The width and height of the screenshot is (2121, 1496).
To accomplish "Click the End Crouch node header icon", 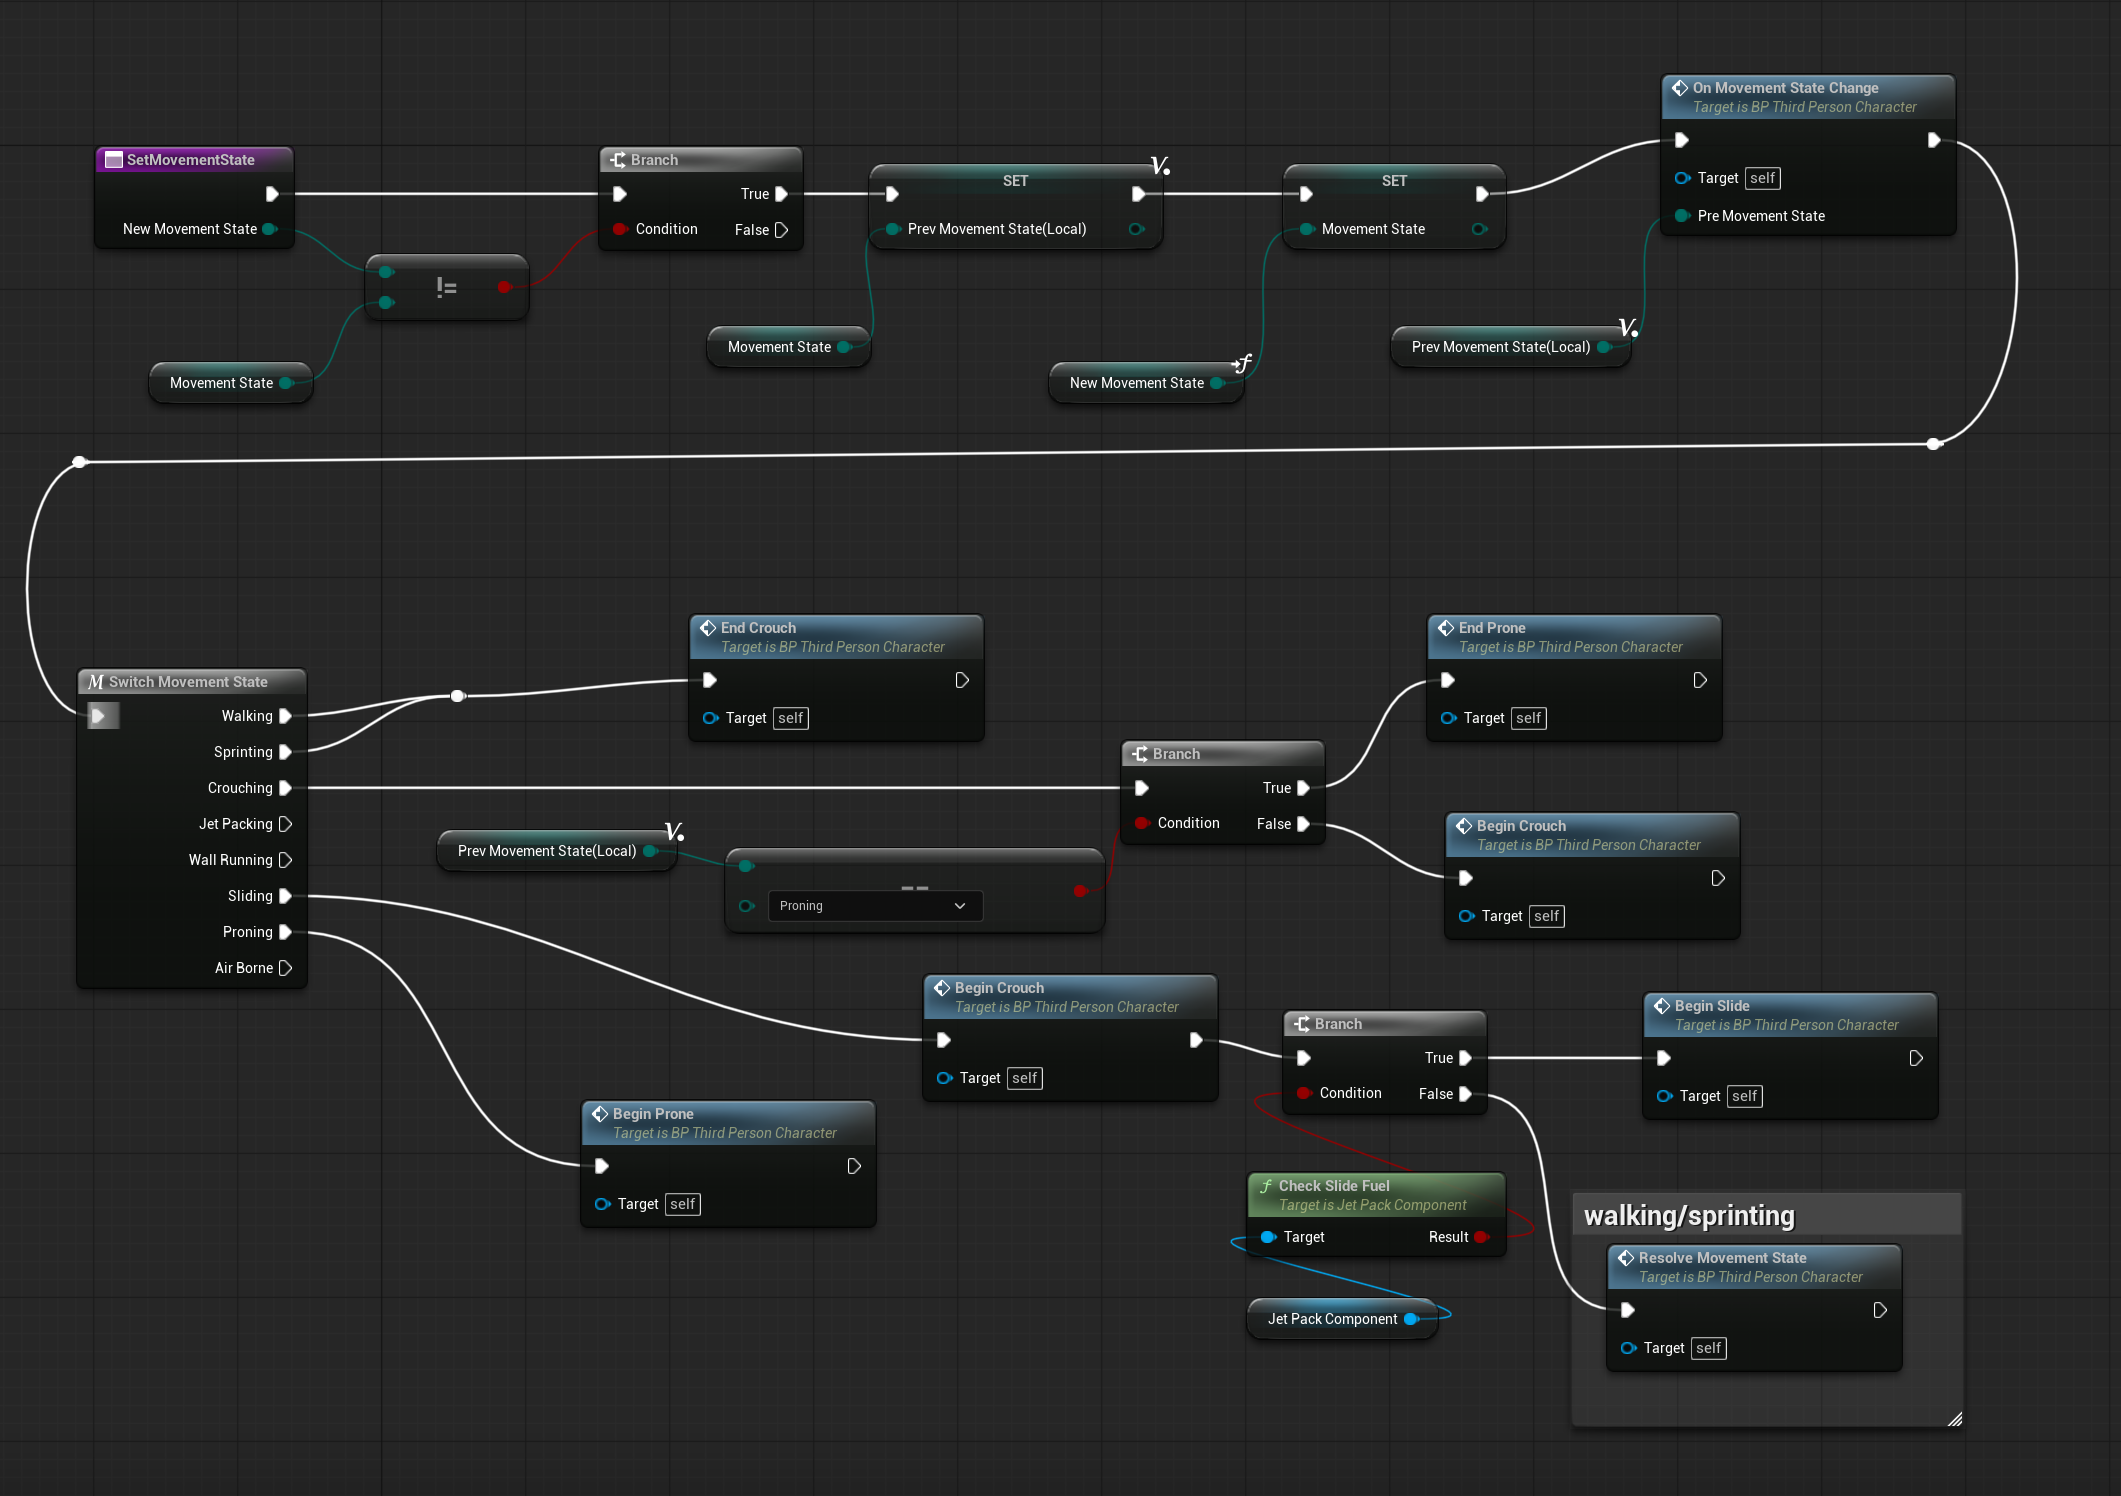I will pos(708,628).
